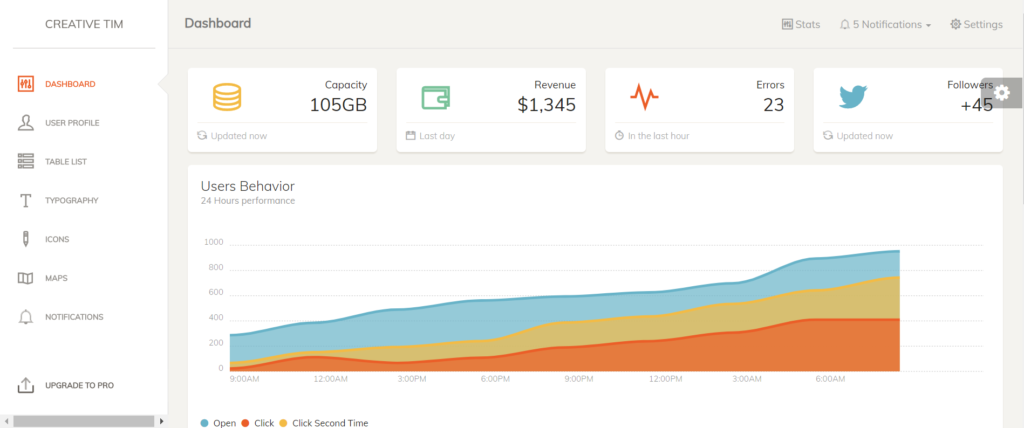This screenshot has width=1024, height=428.
Task: Navigate to Typography page
Action: [x=72, y=201]
